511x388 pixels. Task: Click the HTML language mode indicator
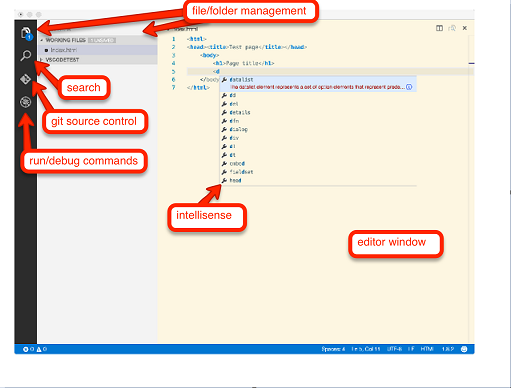(x=427, y=349)
